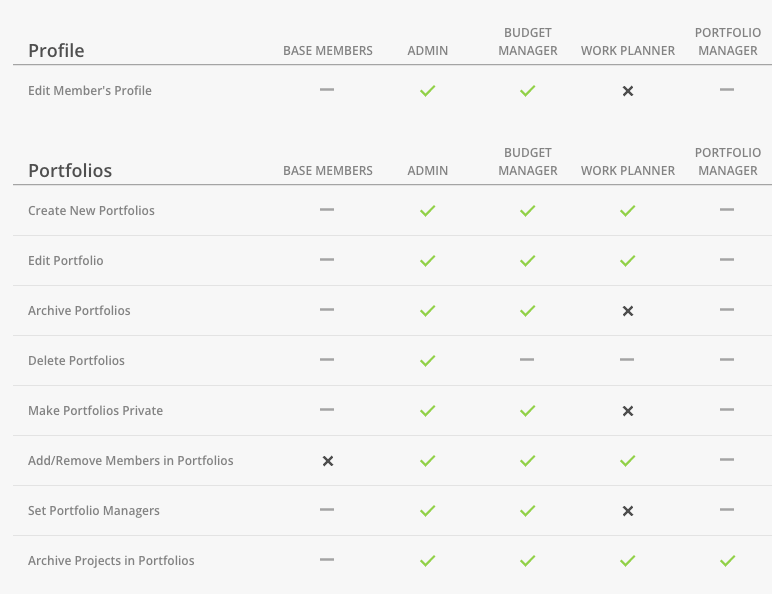Click Base Members X for Add/Remove Members
772x594 pixels.
328,461
